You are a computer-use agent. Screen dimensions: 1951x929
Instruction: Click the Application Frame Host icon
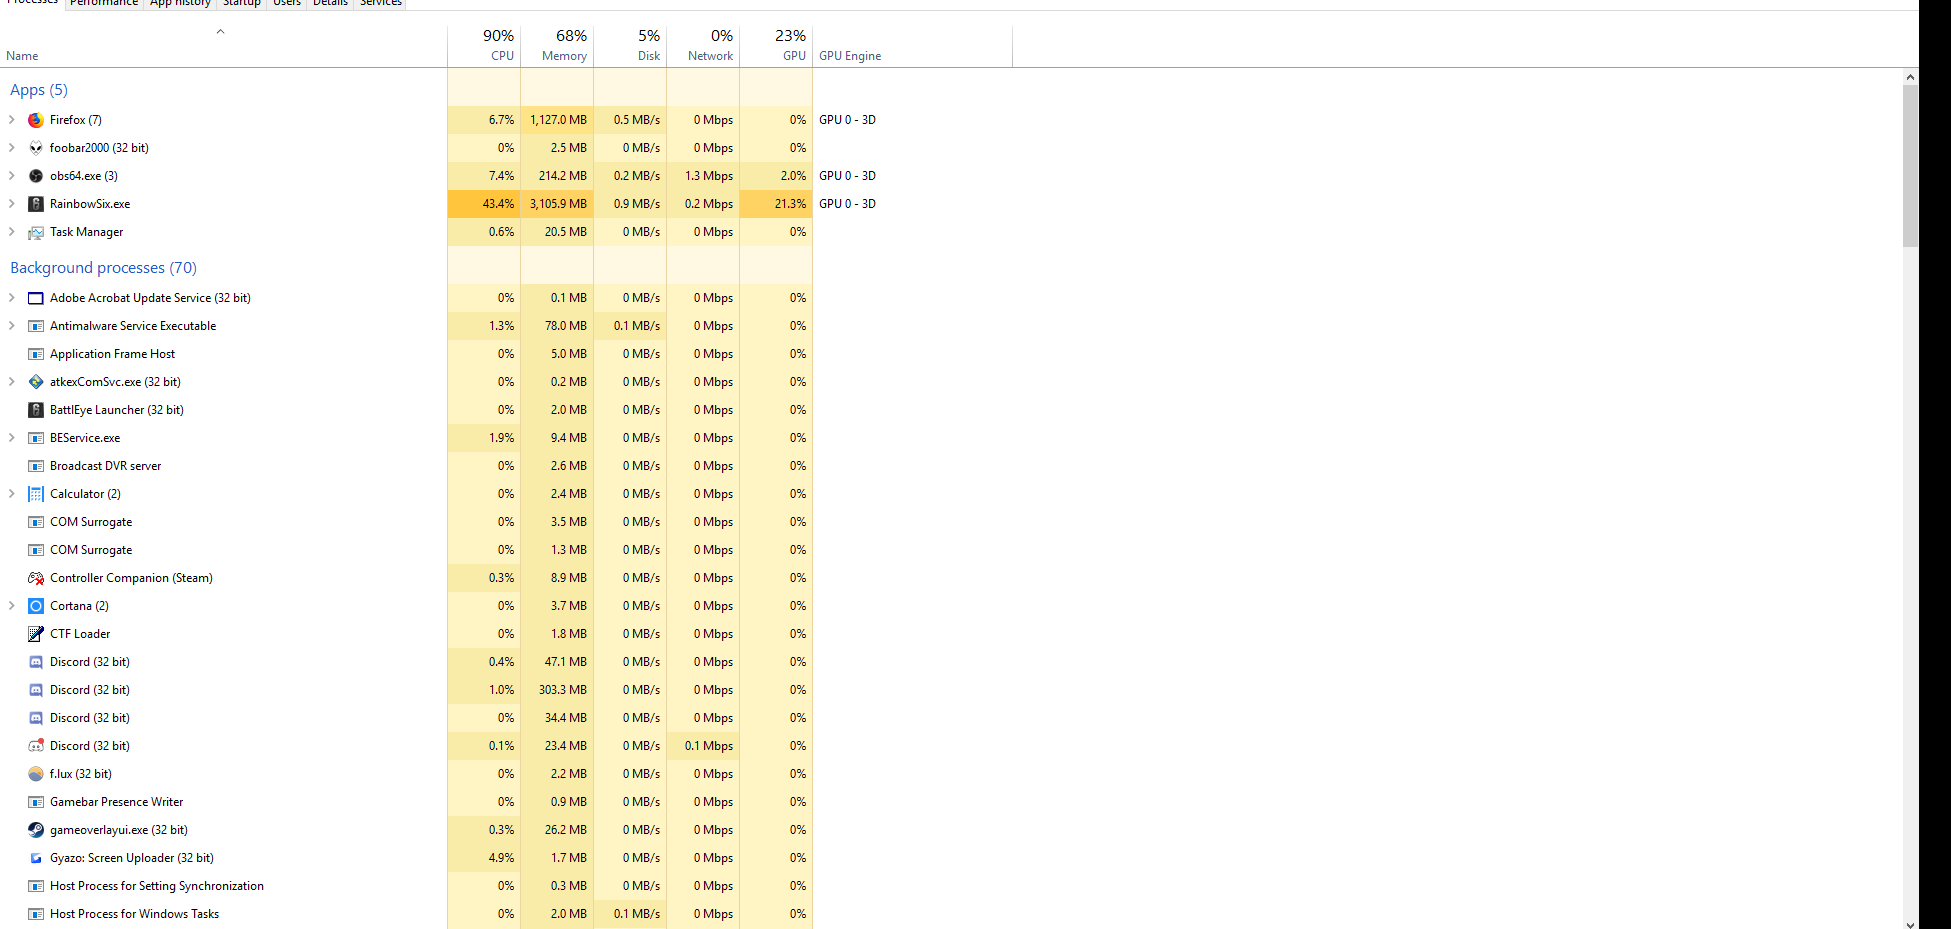pyautogui.click(x=36, y=354)
